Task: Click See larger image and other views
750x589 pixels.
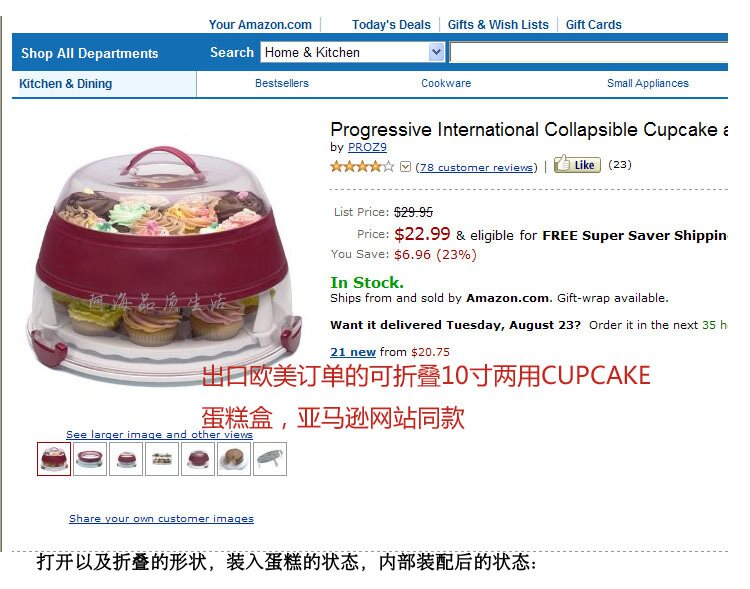Action: point(159,434)
